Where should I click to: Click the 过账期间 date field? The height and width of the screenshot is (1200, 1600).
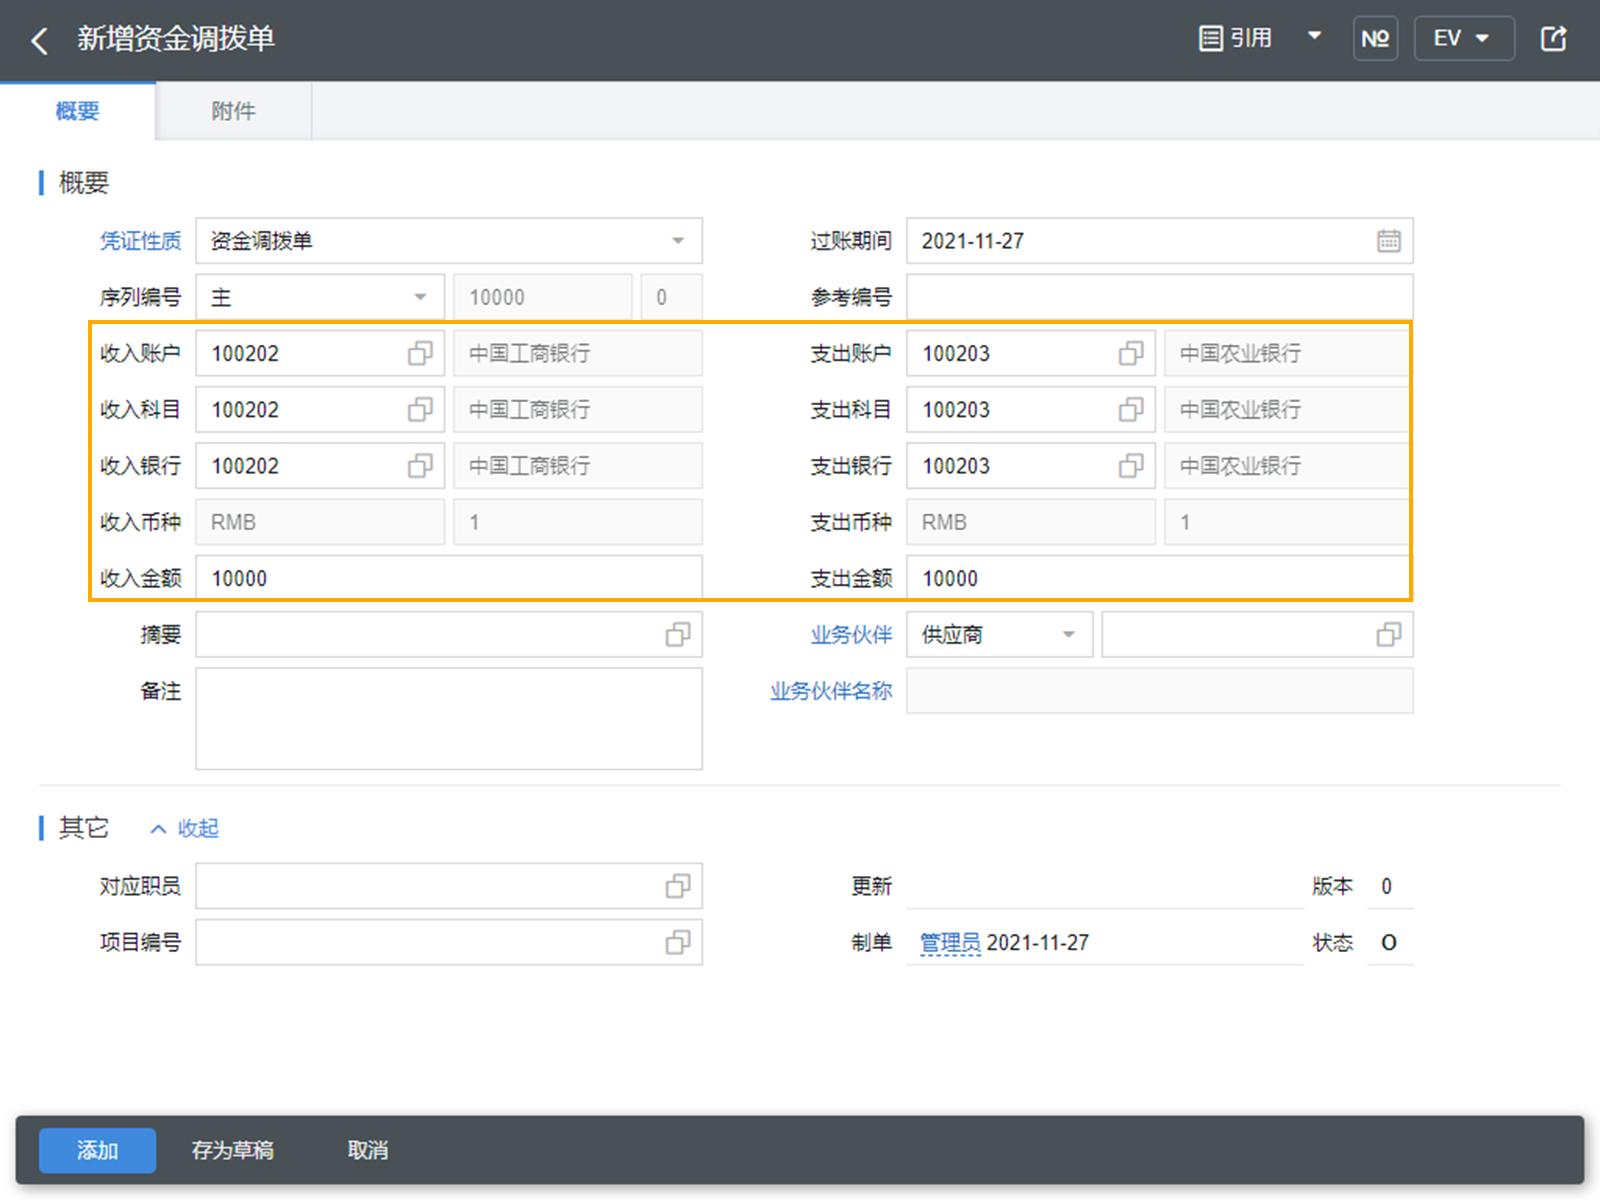pyautogui.click(x=1159, y=241)
